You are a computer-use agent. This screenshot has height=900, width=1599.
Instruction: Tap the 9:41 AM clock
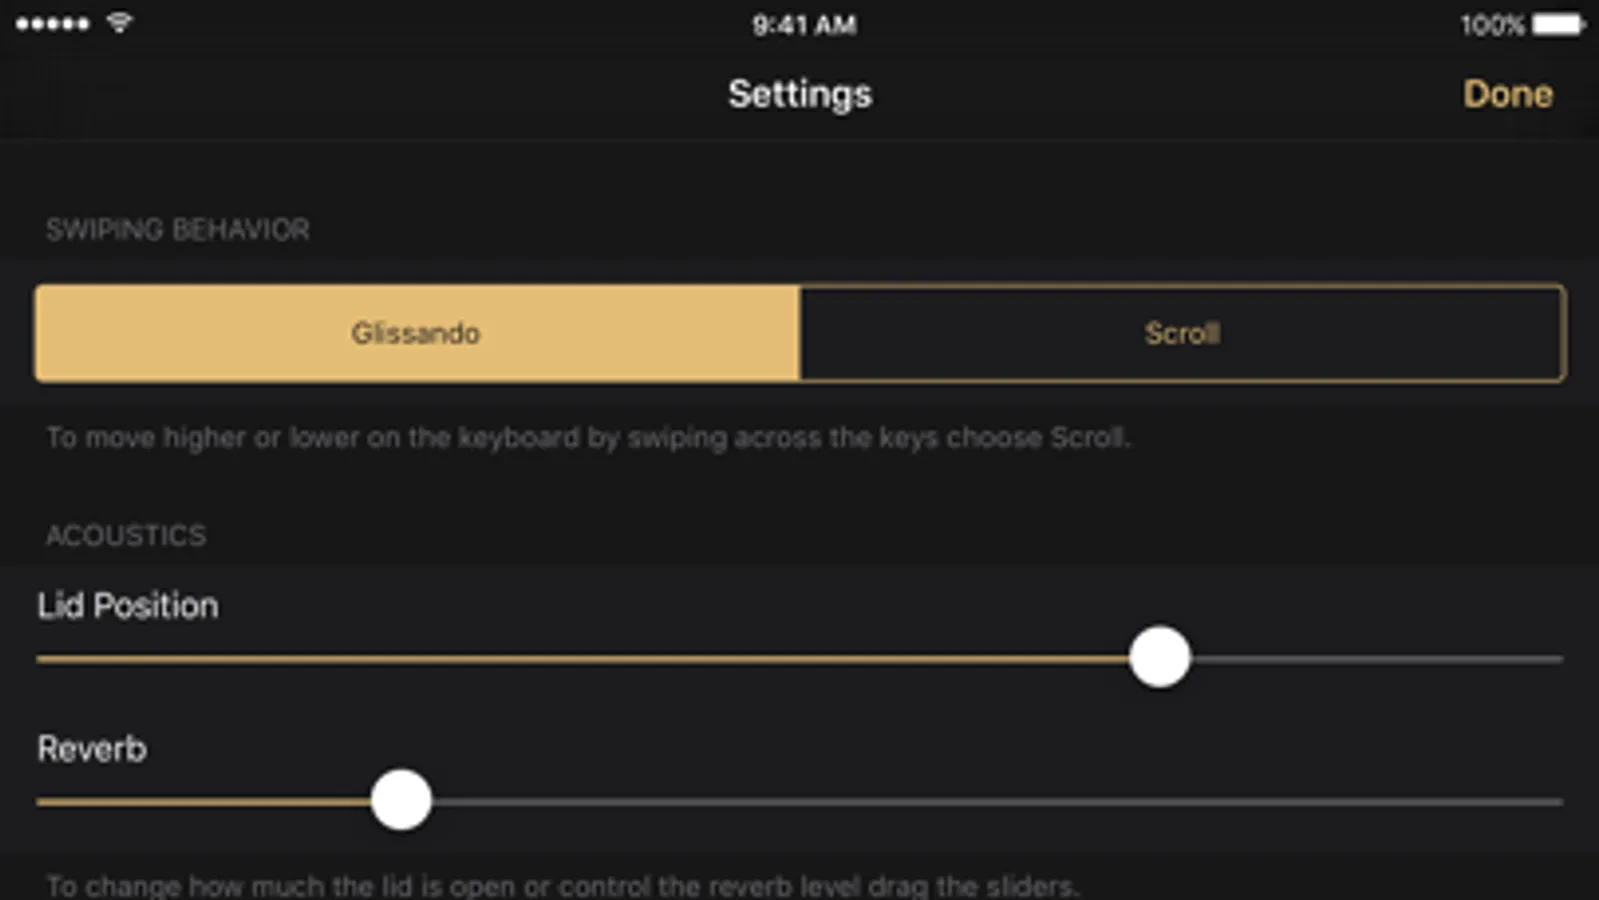click(804, 25)
